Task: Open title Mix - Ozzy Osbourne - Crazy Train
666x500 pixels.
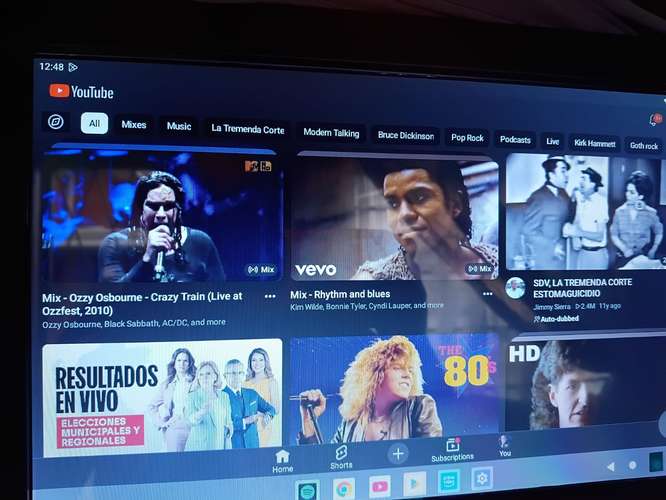Action: click(142, 303)
